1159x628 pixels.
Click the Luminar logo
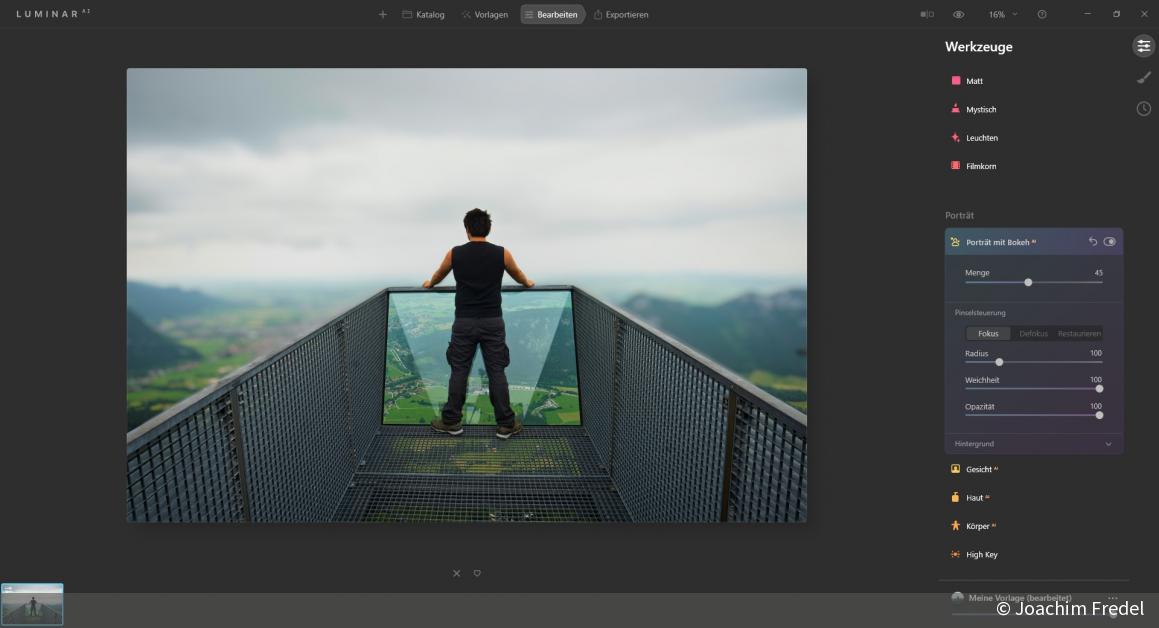(52, 14)
